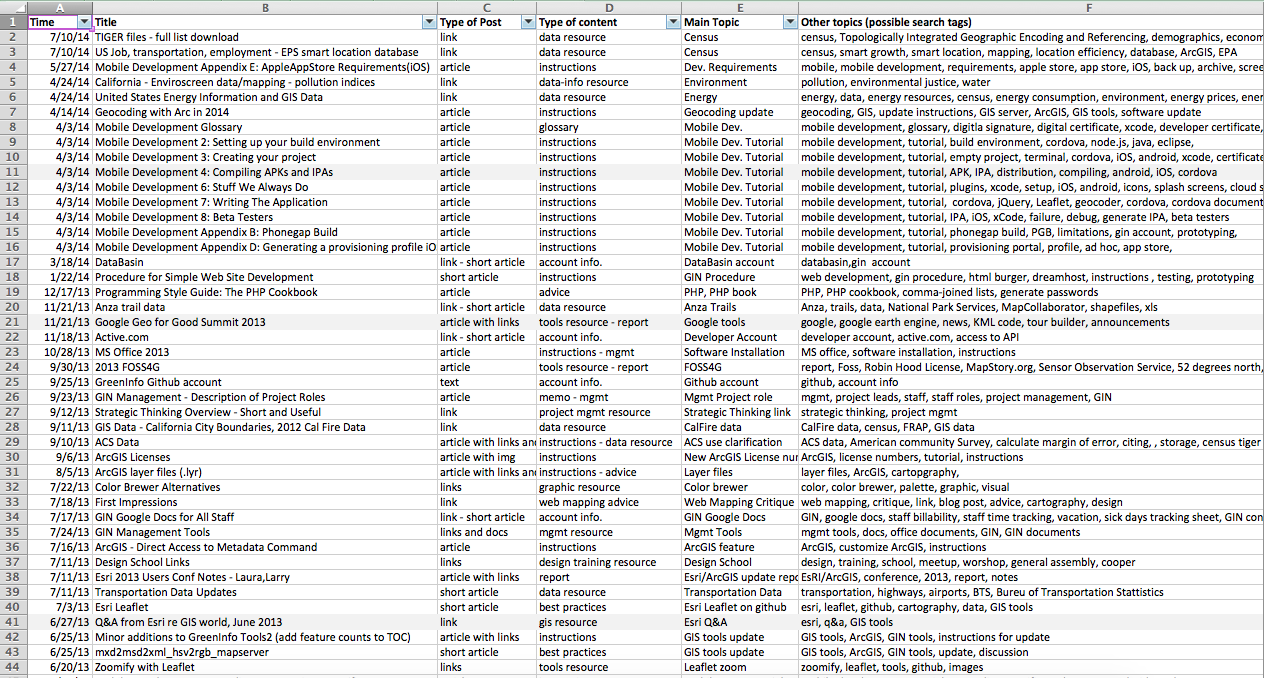Image resolution: width=1264 pixels, height=678 pixels.
Task: Click the 'Design School Links' cell
Action: point(265,562)
